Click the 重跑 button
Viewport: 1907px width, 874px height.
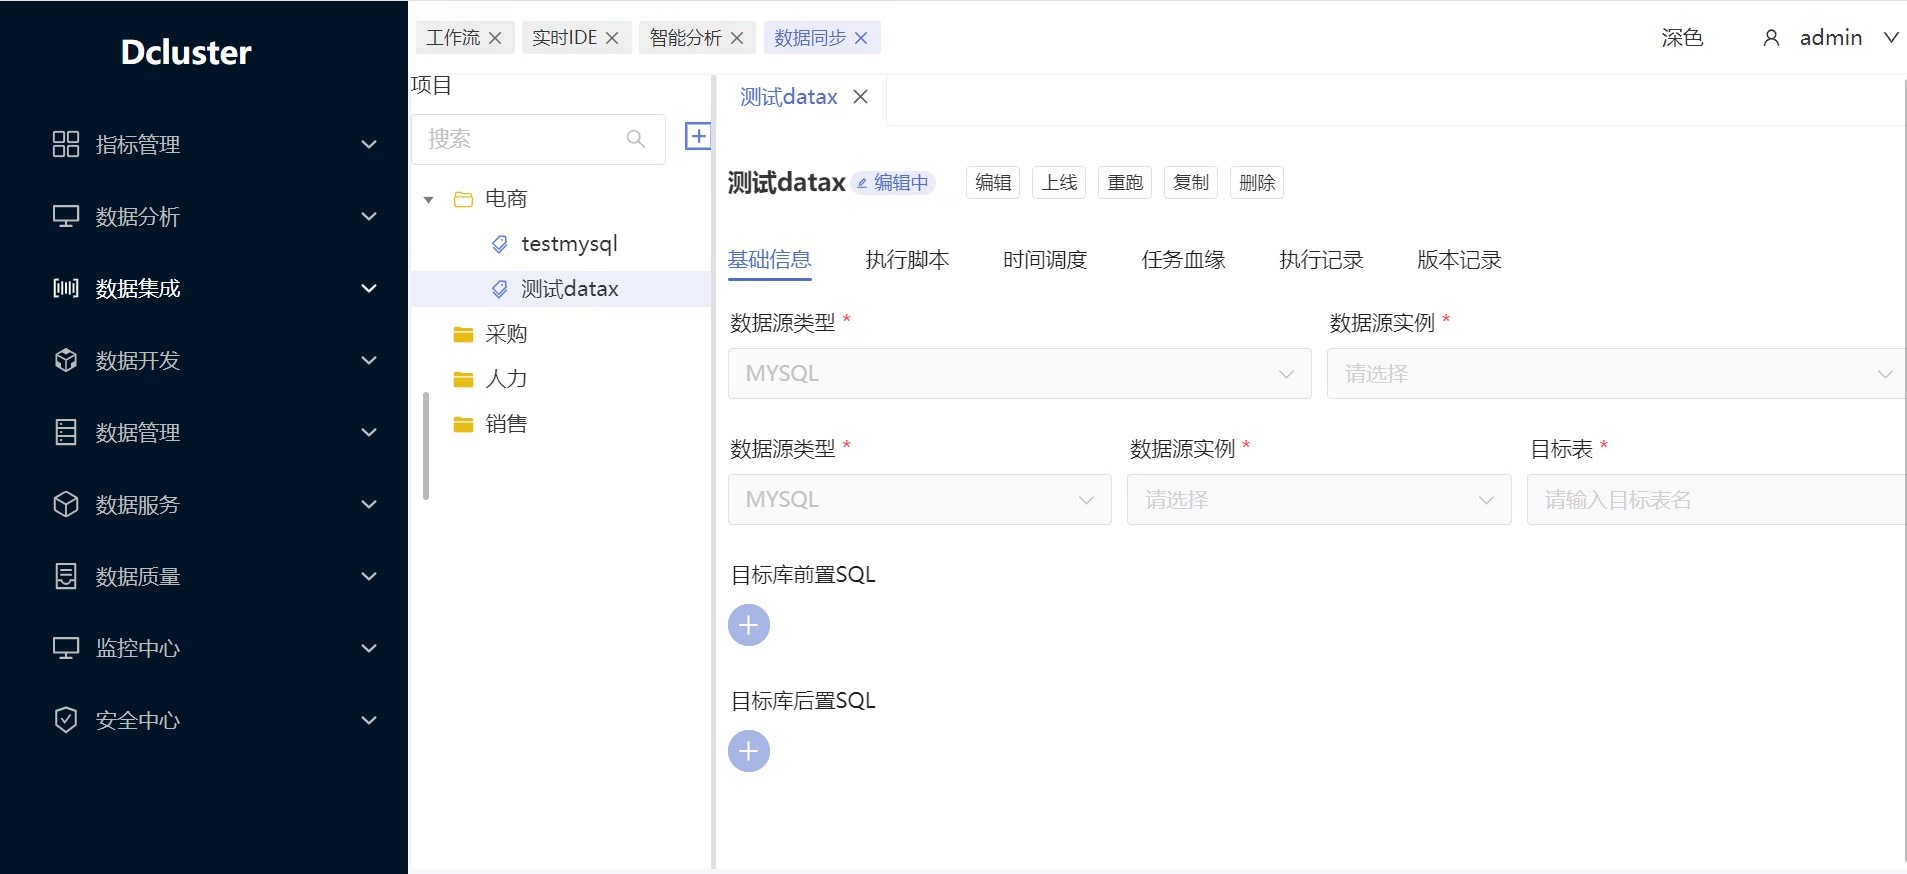click(x=1124, y=183)
